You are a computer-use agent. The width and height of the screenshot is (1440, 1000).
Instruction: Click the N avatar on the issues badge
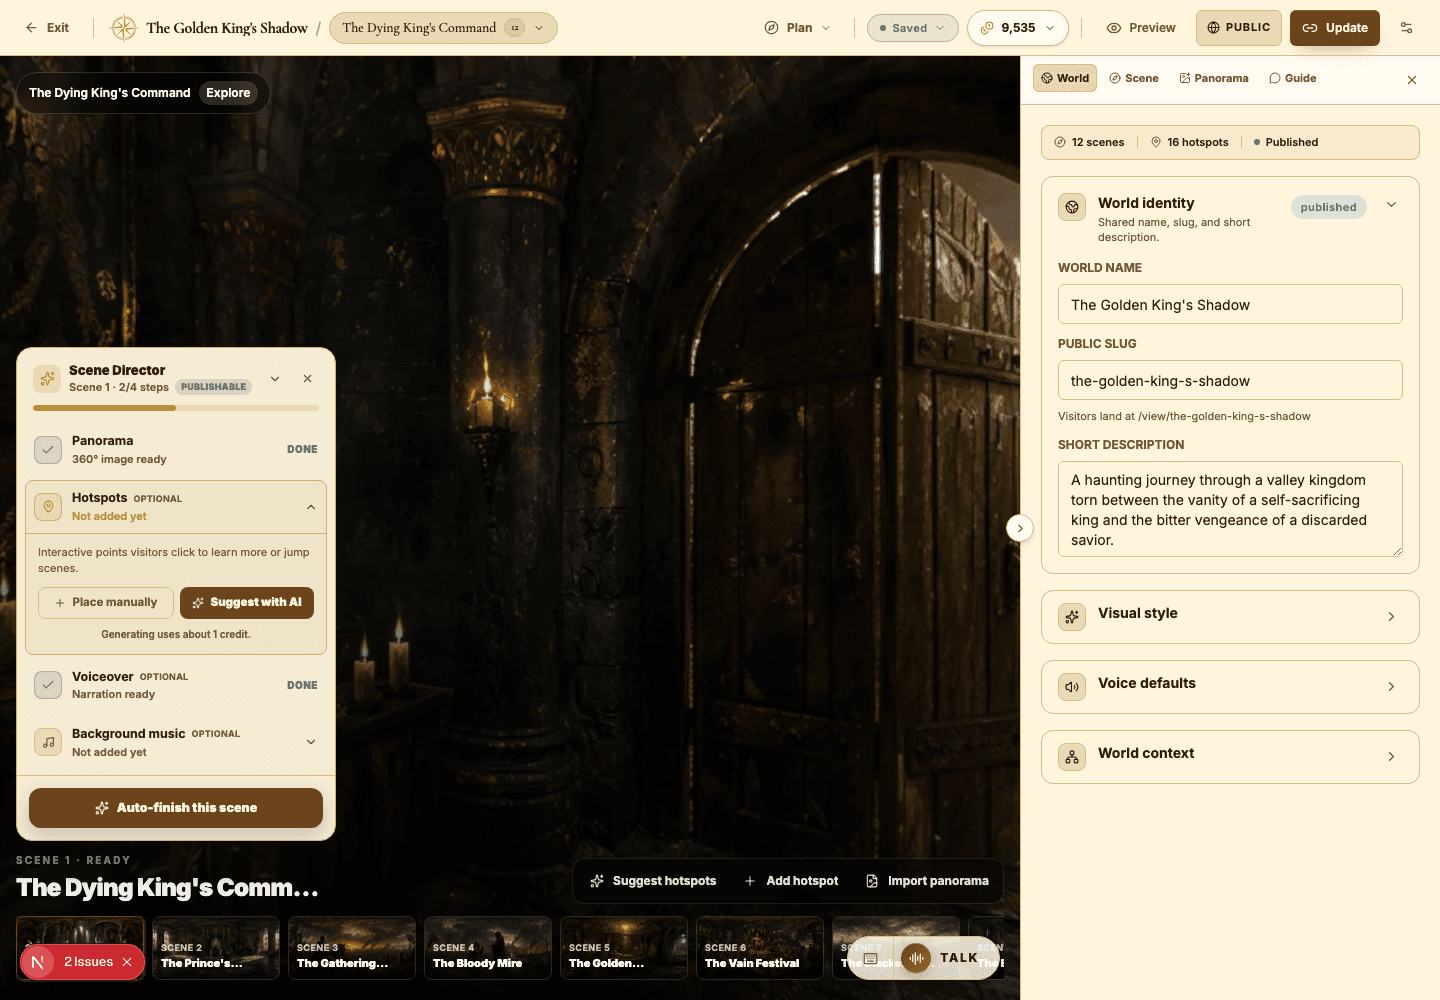click(38, 962)
